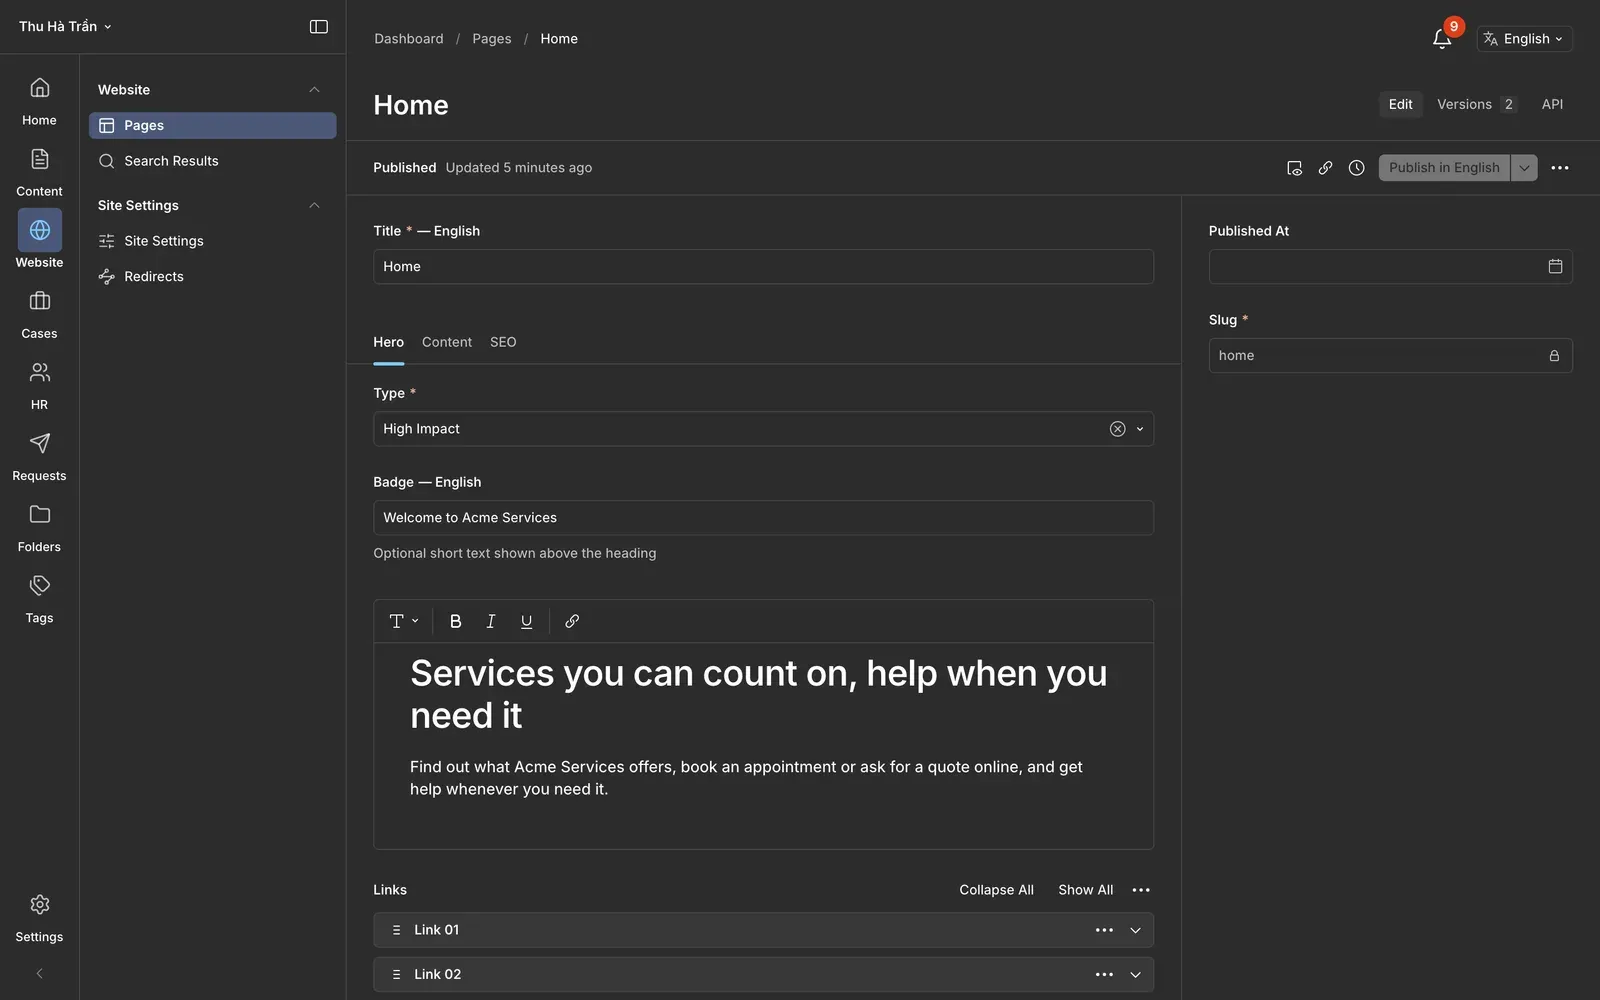Open Cases section in sidebar

39,314
